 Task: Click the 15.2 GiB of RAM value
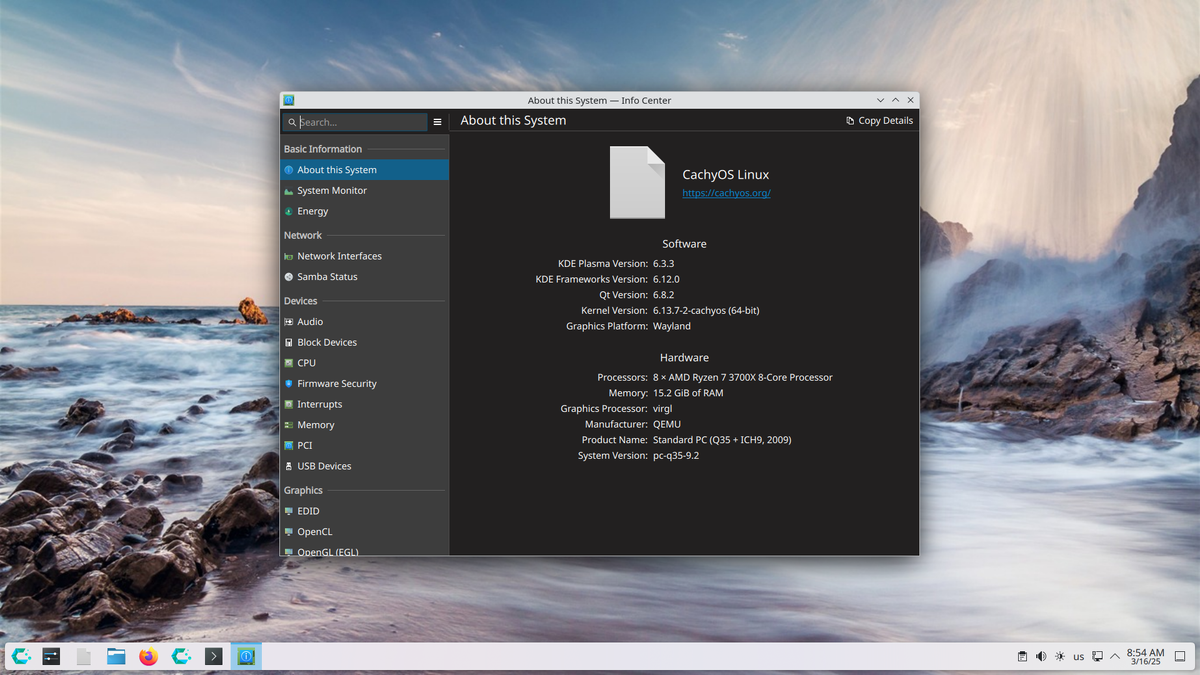tap(688, 393)
